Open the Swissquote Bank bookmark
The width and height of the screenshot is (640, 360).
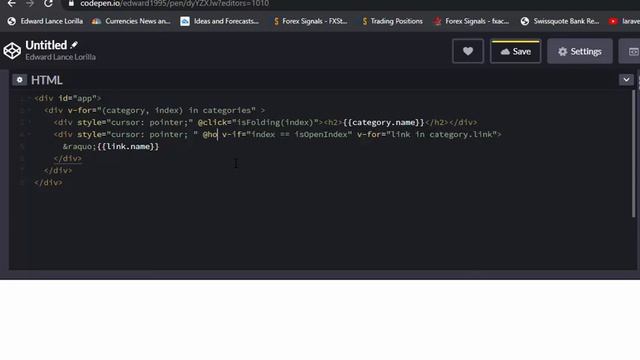[560, 21]
